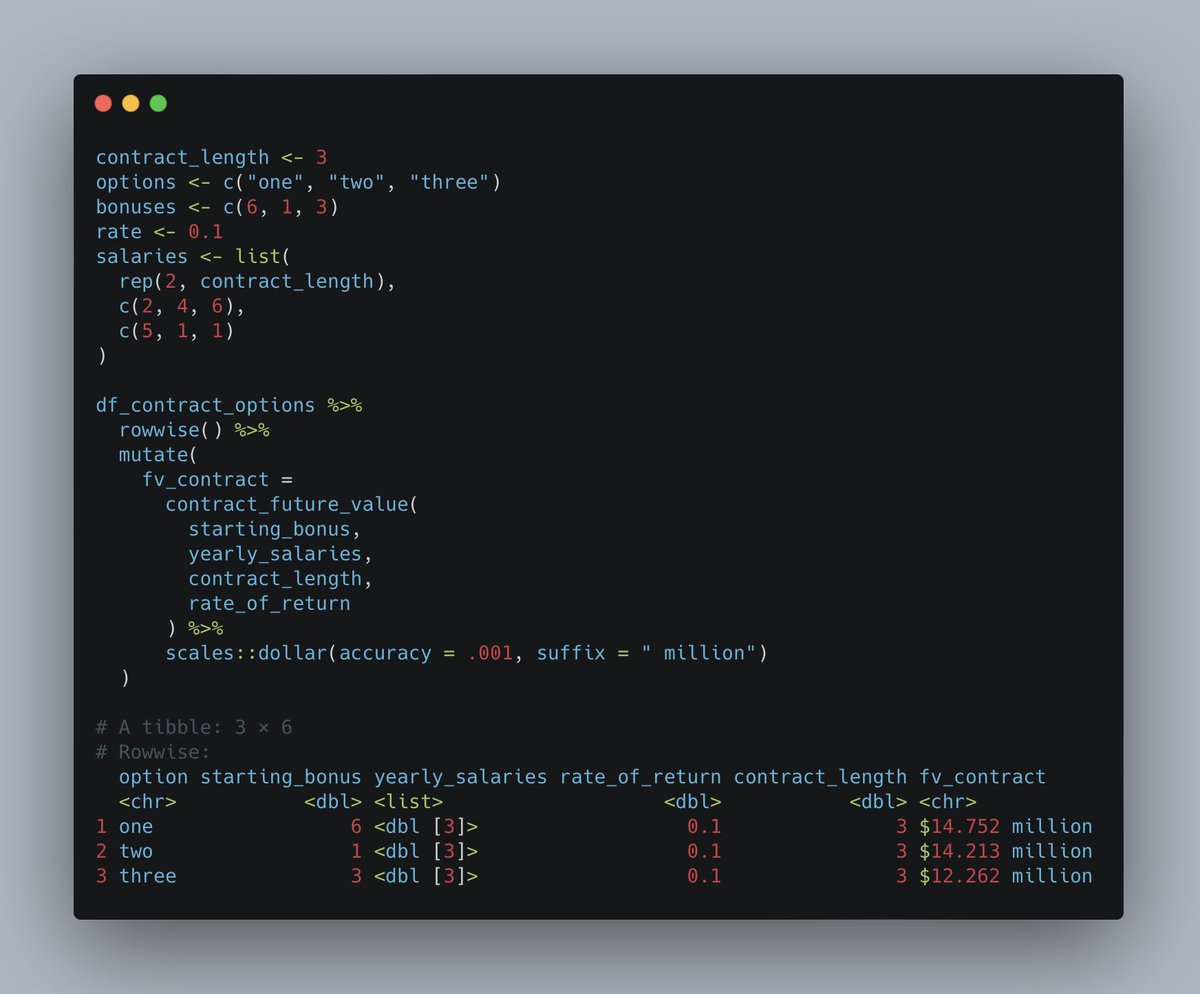Click the value 0.1 after rate
The image size is (1200, 994).
click(206, 232)
